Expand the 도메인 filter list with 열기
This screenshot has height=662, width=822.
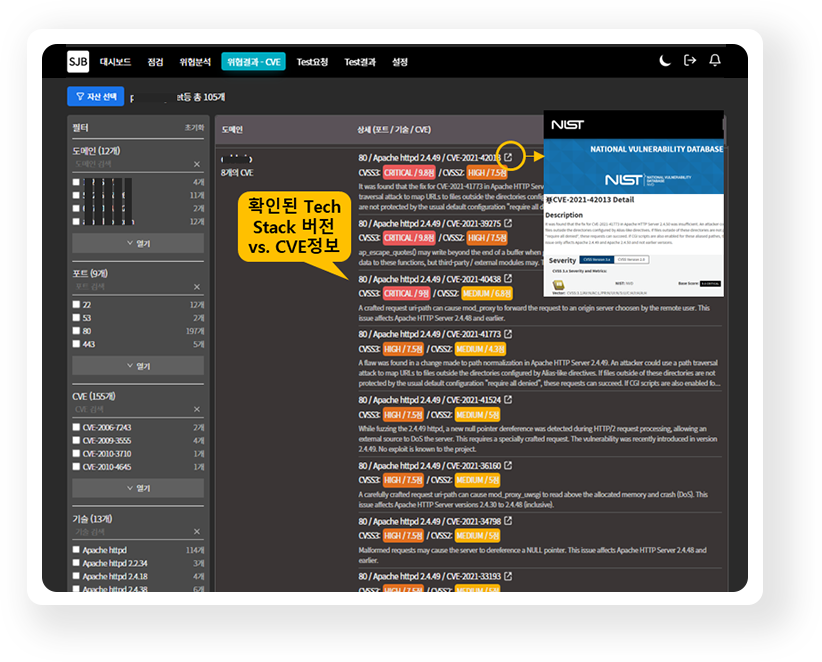click(x=138, y=243)
